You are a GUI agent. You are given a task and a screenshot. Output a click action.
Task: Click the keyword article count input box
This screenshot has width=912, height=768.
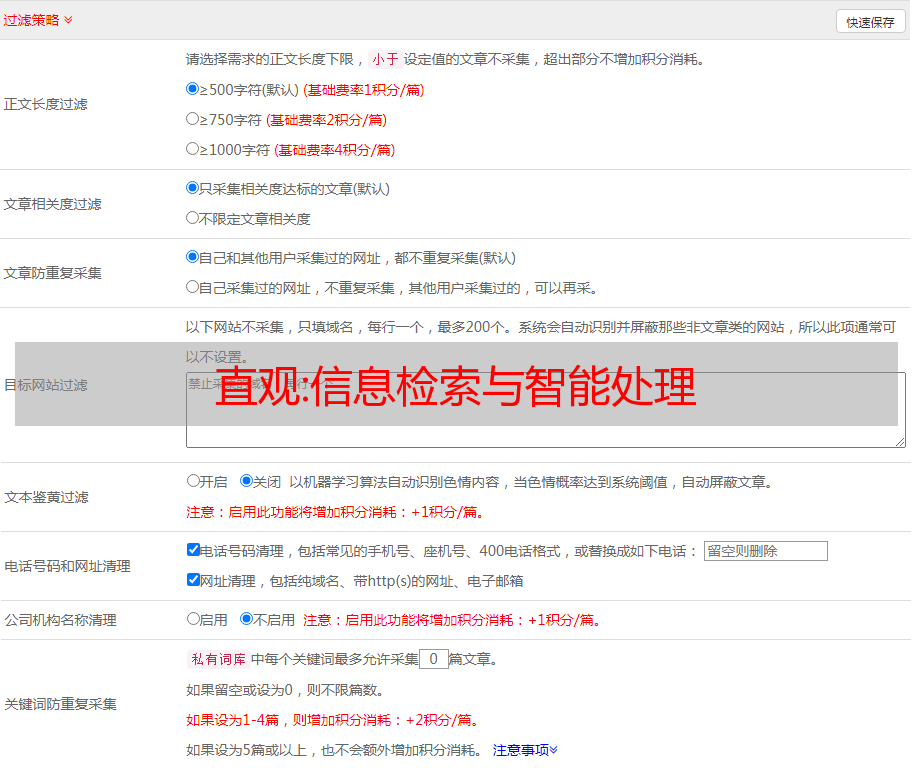tap(434, 659)
